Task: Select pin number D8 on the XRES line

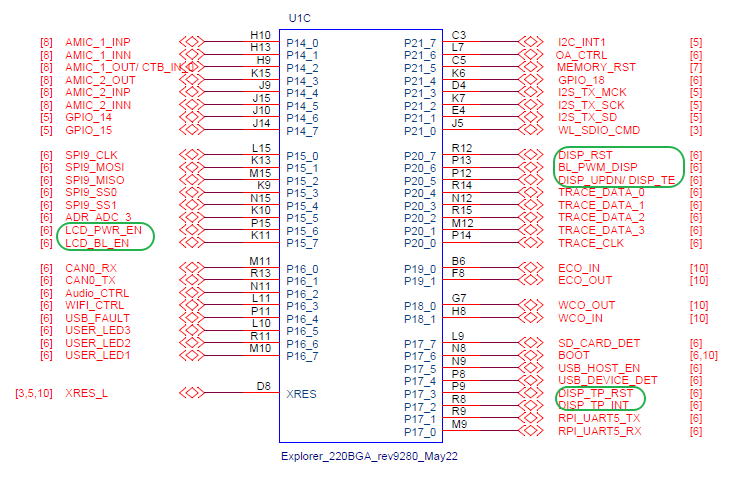Action: tap(263, 385)
